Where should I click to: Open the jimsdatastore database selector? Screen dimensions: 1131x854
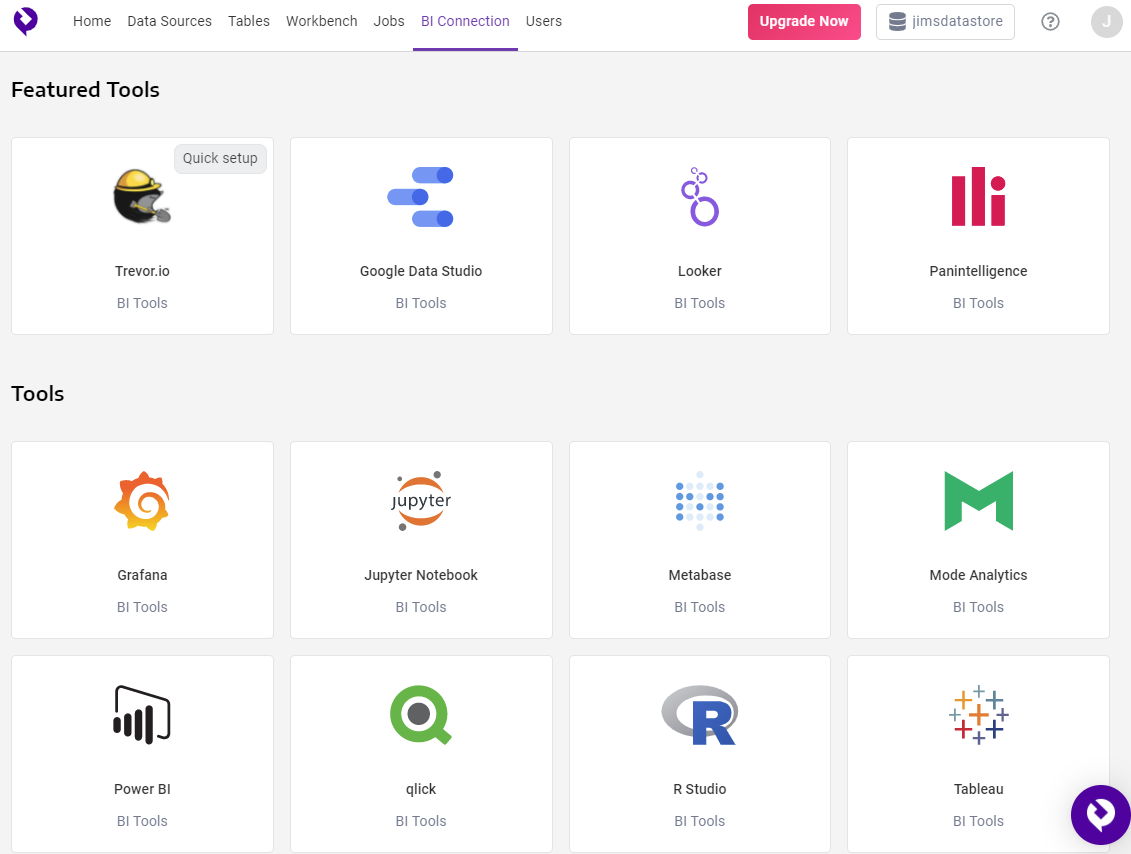point(945,22)
